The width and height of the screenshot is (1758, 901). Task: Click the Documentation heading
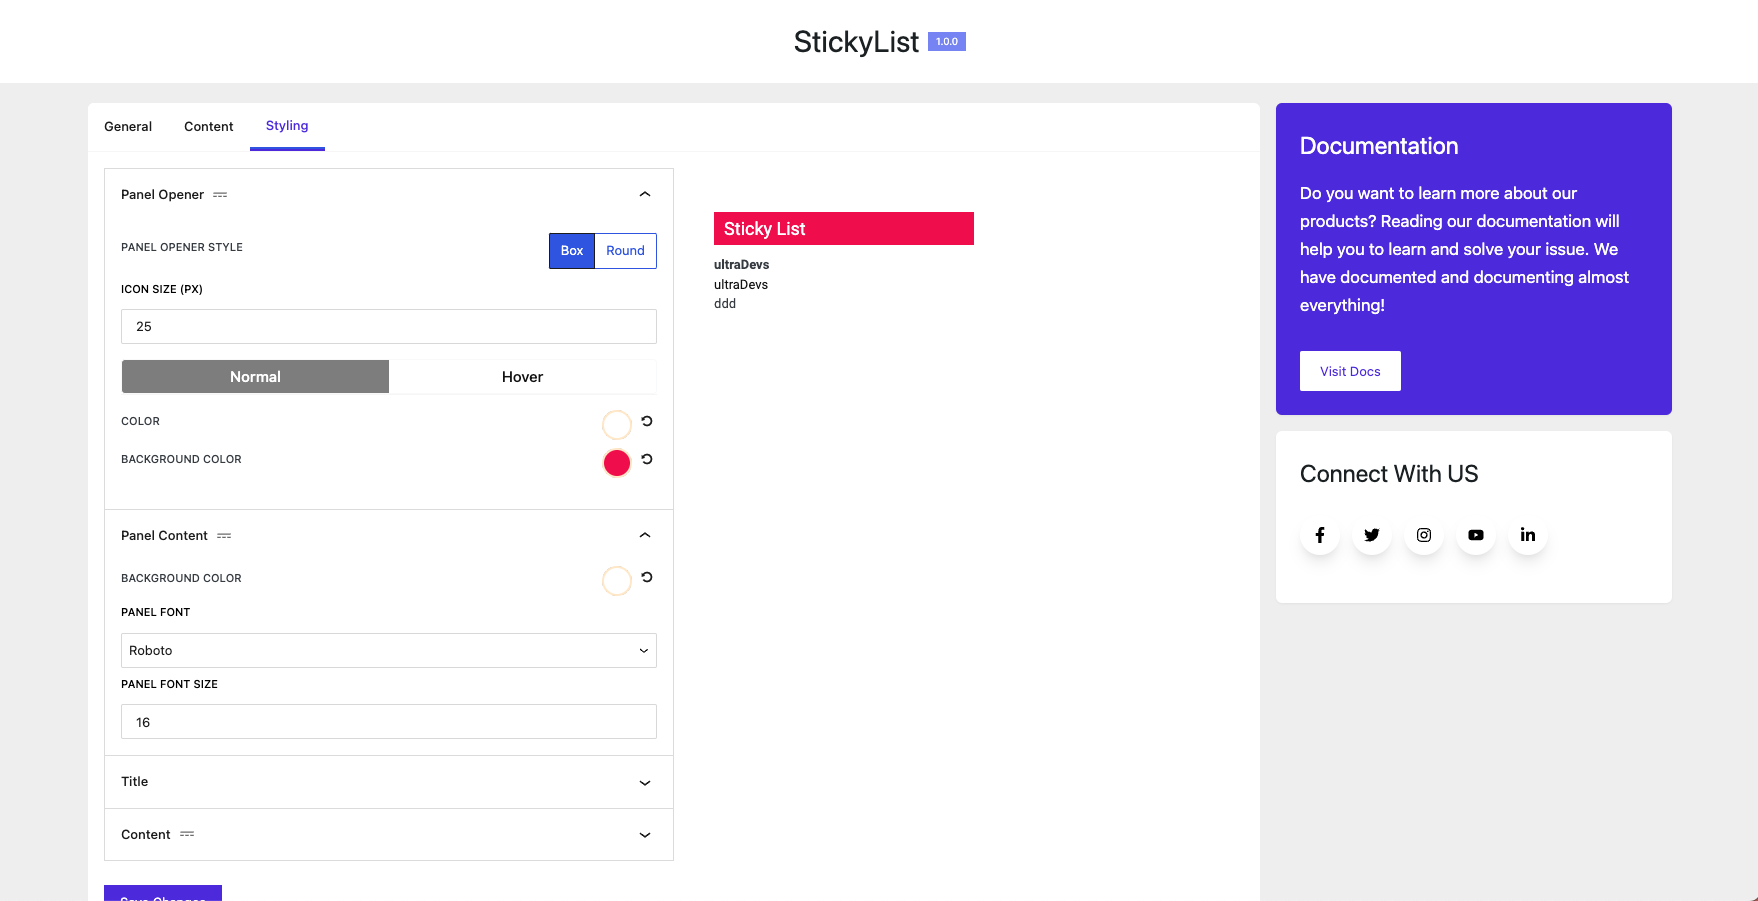click(x=1379, y=146)
